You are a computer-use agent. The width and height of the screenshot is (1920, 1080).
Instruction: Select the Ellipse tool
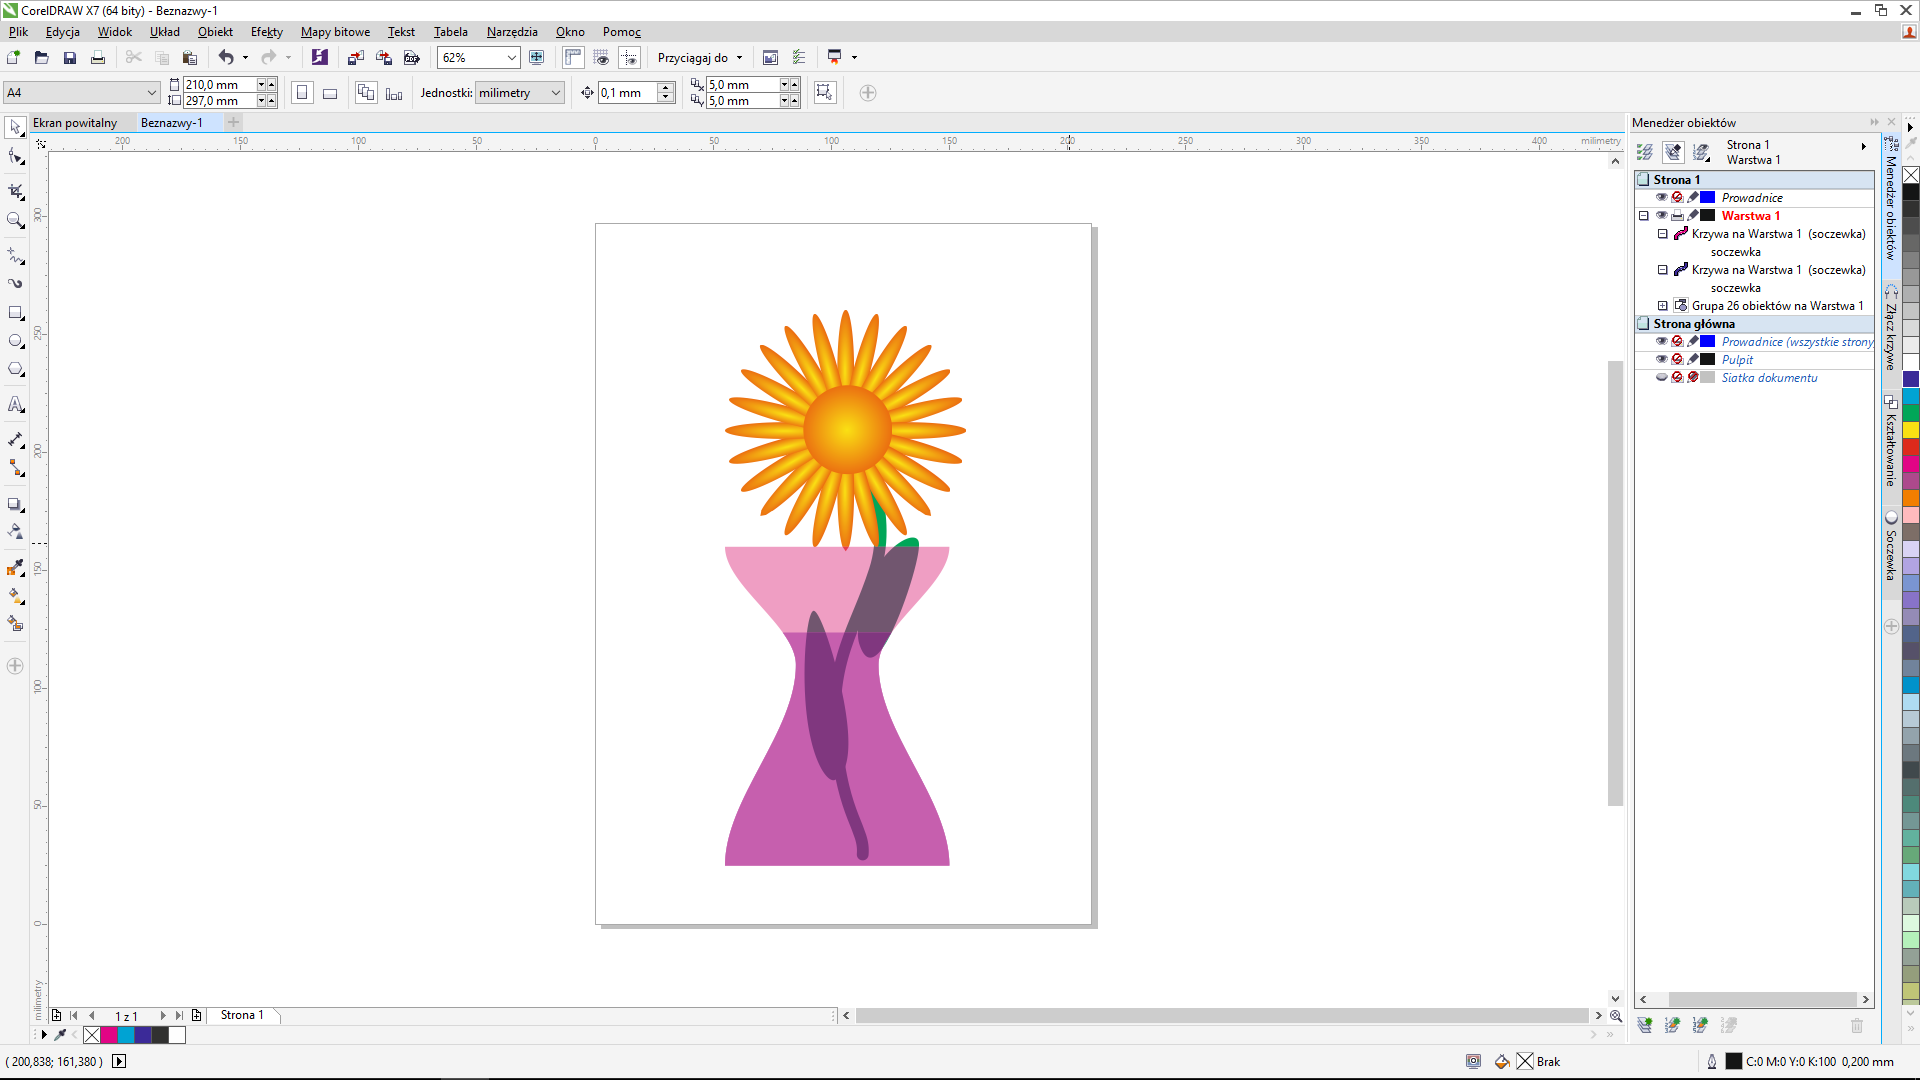coord(16,341)
